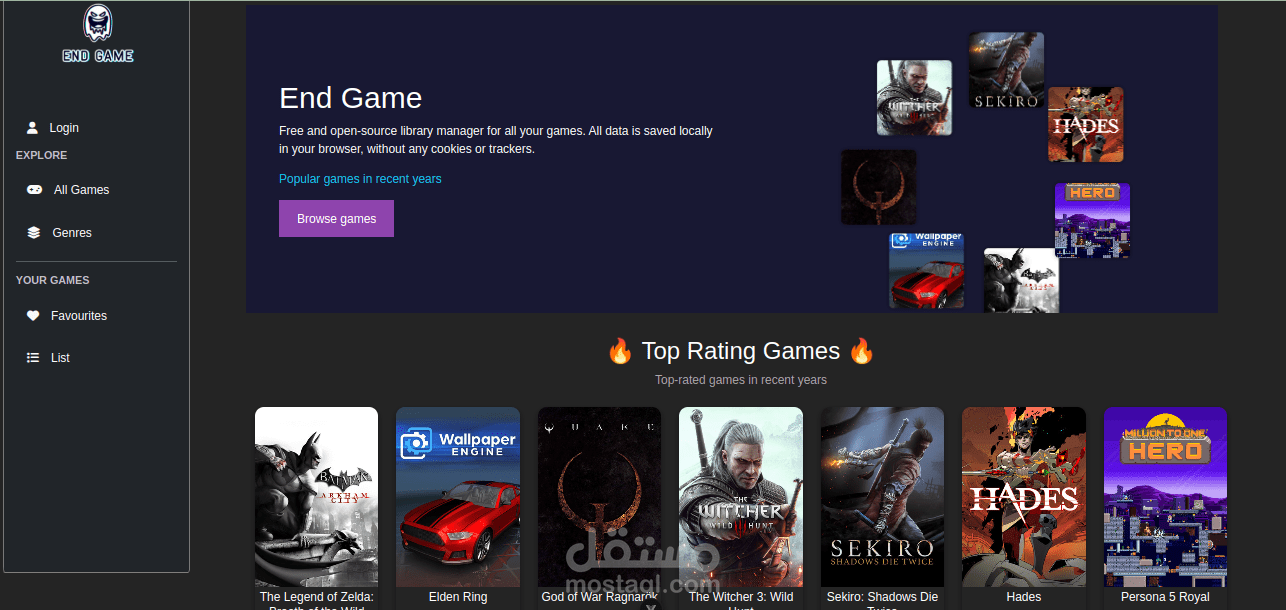This screenshot has height=610, width=1286.
Task: Open the Wallpaper Engine tile in hero banner
Action: [926, 270]
